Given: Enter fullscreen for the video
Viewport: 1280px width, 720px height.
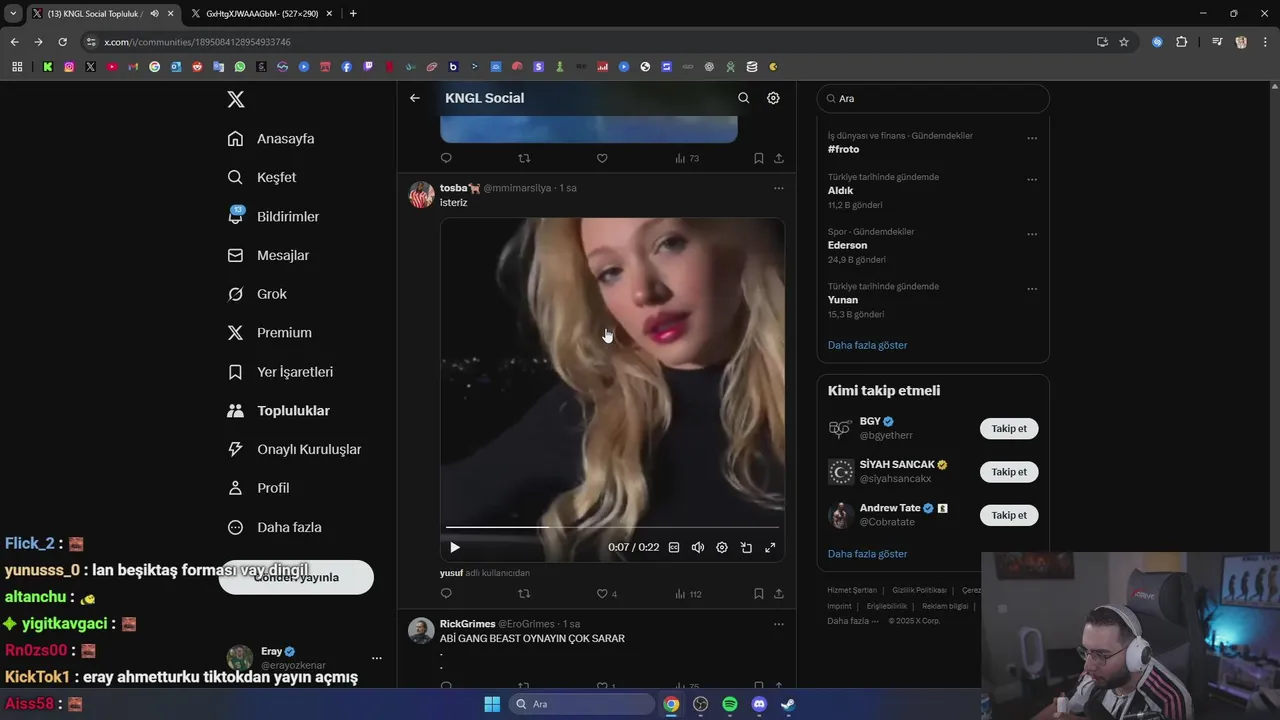Looking at the screenshot, I should (x=770, y=547).
